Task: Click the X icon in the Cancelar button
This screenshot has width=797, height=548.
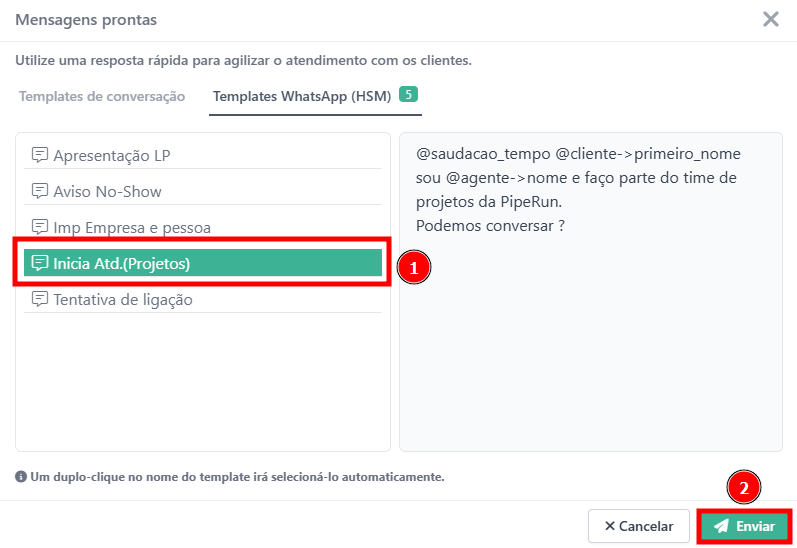Action: pos(608,526)
